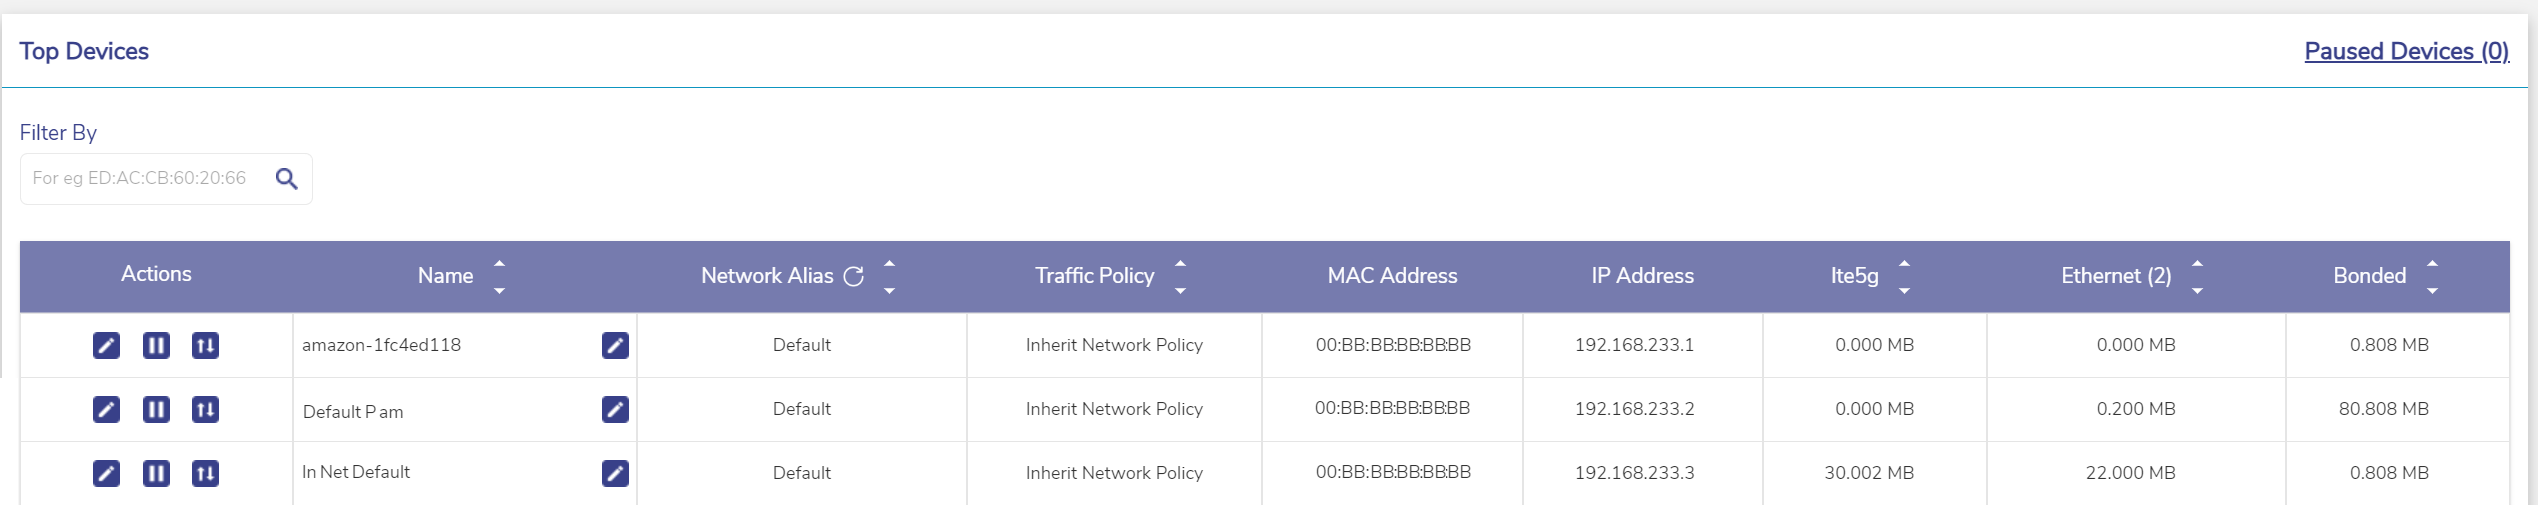Click edit action icon for amazon-1fc4ed118
2538x505 pixels.
(x=106, y=345)
